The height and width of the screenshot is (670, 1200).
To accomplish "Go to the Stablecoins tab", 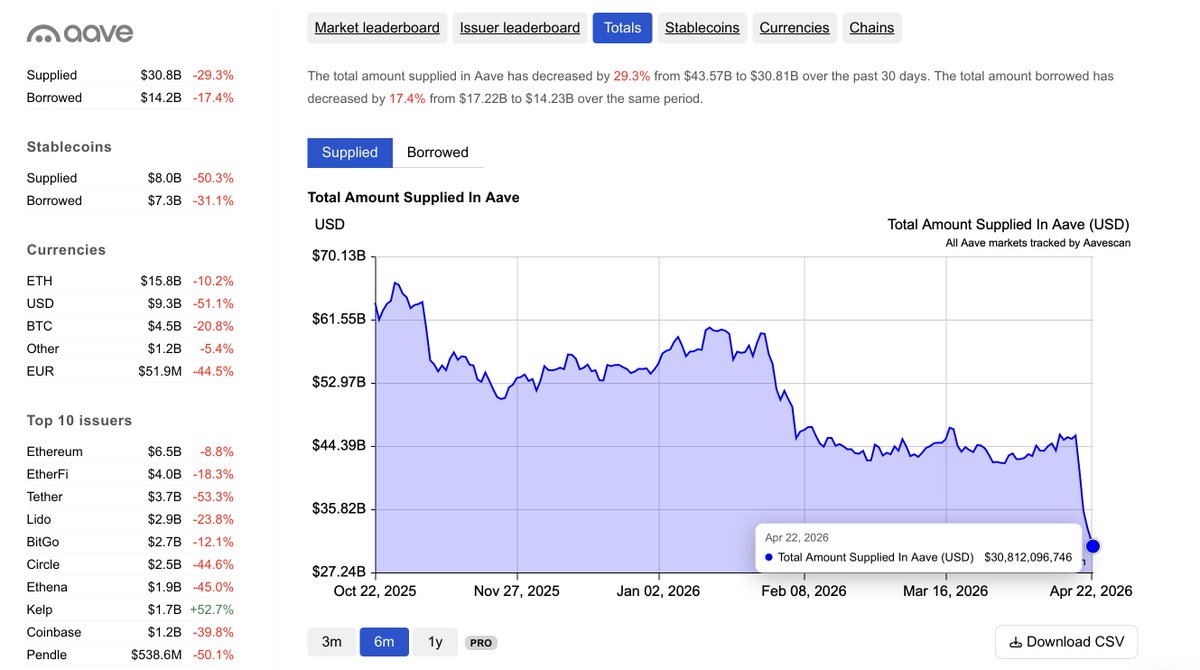I will pyautogui.click(x=702, y=28).
